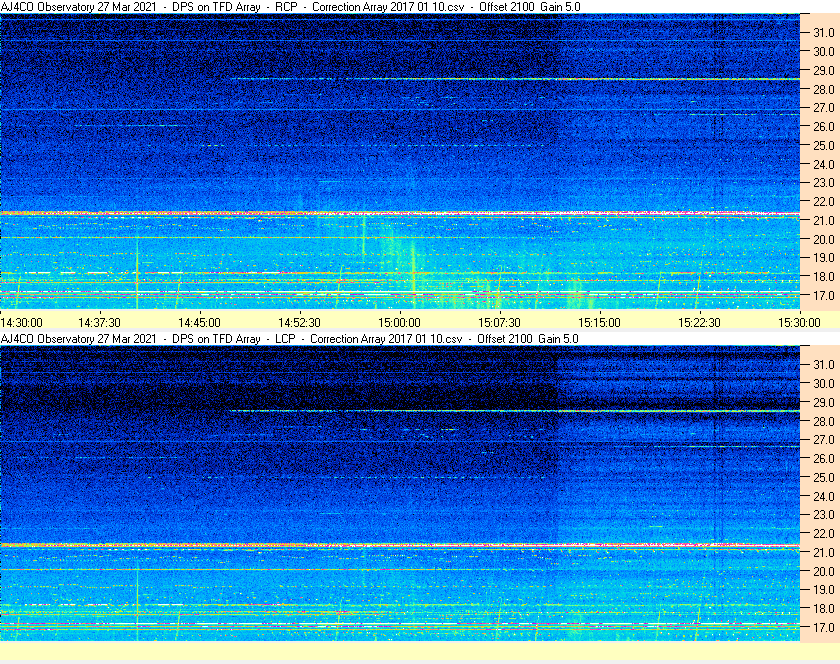Click the 21.0 frequency label in RCP panel
The image size is (840, 664).
pyautogui.click(x=824, y=220)
